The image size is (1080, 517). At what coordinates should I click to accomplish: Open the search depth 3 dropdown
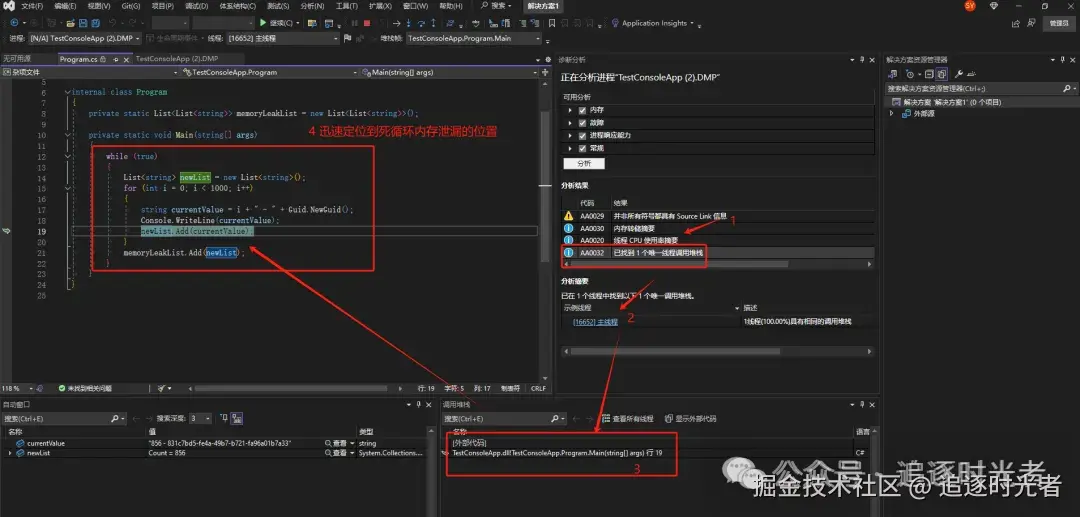(x=200, y=418)
